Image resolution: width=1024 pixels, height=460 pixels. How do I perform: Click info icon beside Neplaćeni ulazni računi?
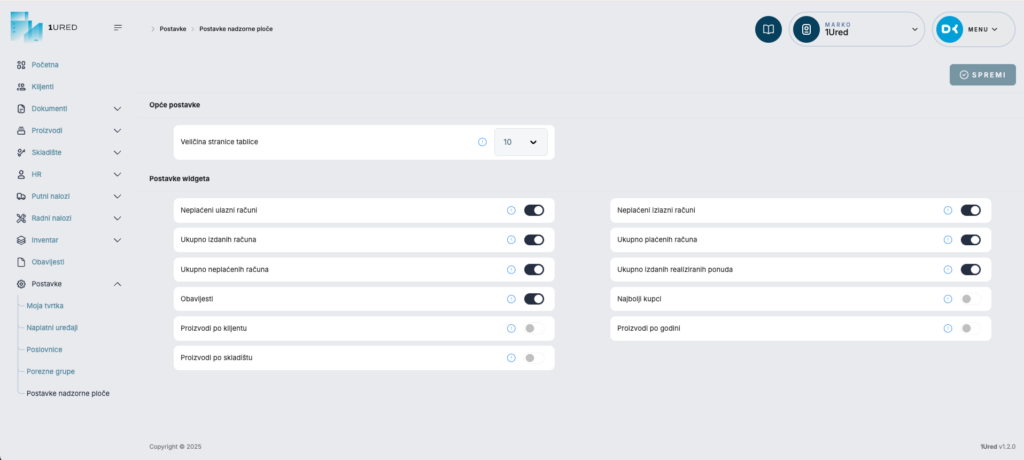pos(511,211)
